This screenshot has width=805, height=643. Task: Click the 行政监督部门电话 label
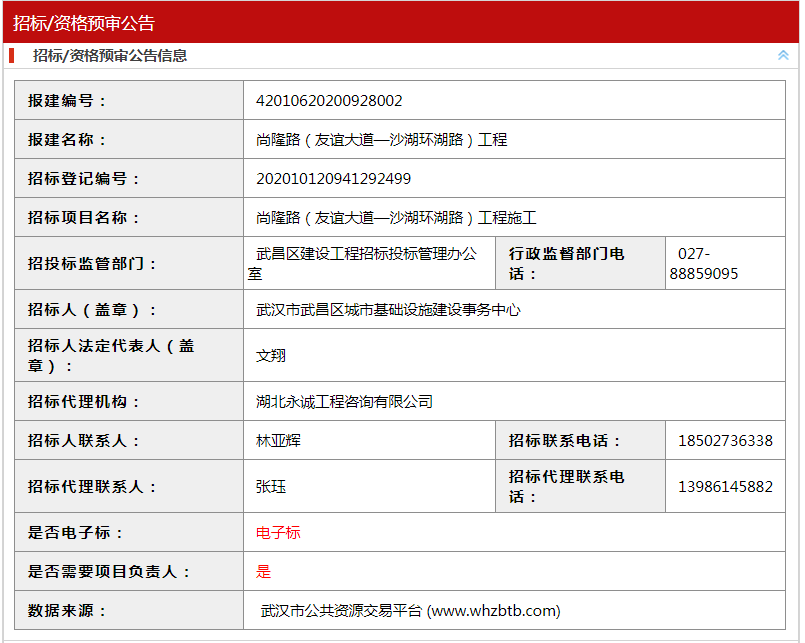566,263
